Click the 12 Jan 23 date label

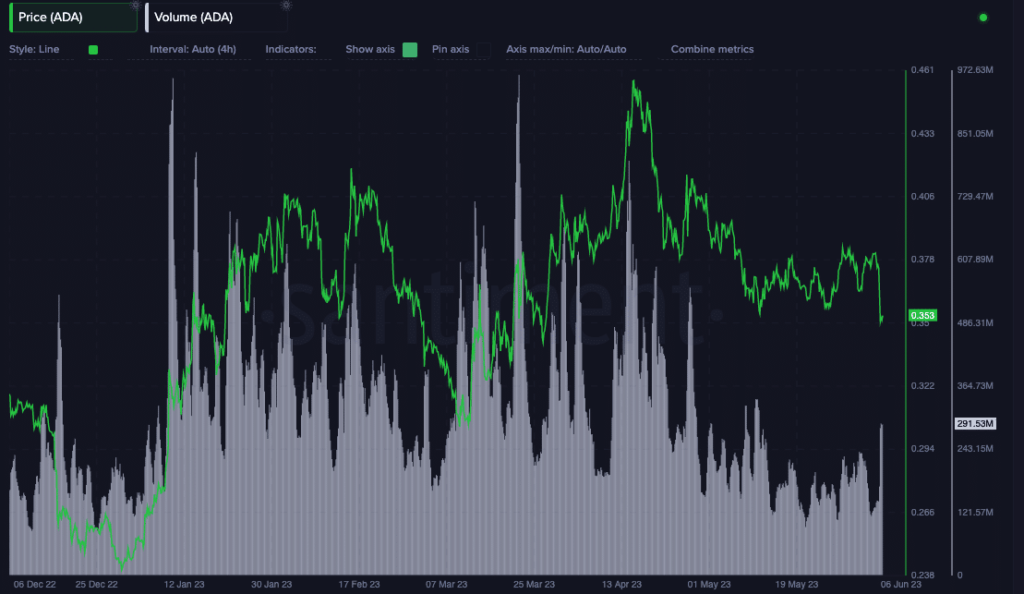pyautogui.click(x=185, y=584)
